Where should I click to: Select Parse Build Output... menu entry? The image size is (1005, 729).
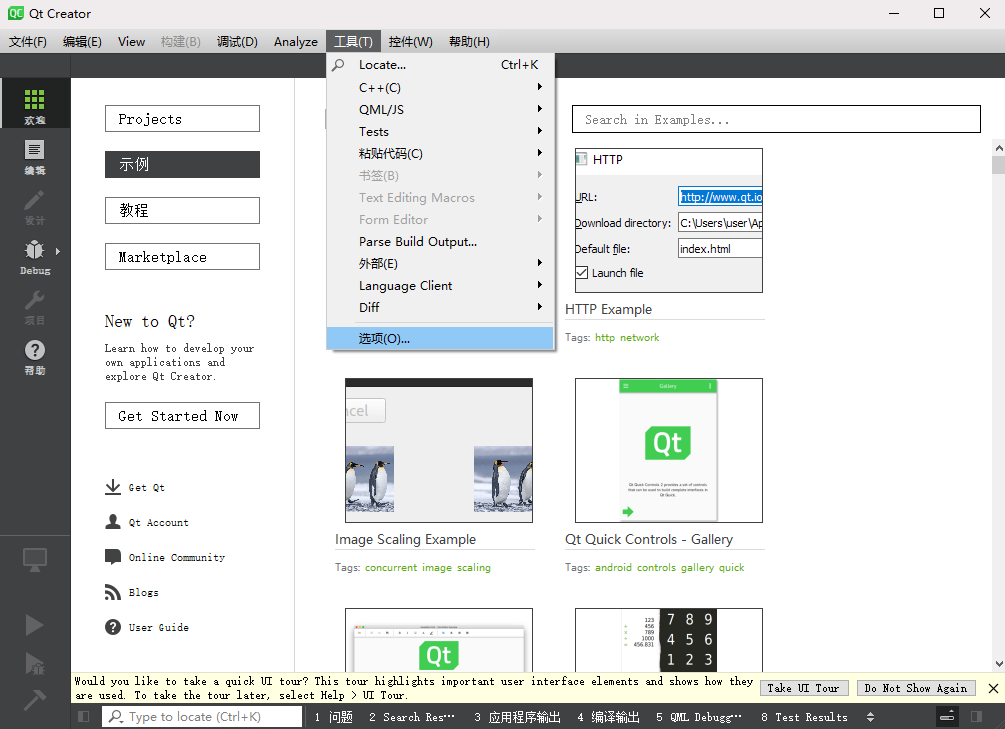(x=440, y=242)
